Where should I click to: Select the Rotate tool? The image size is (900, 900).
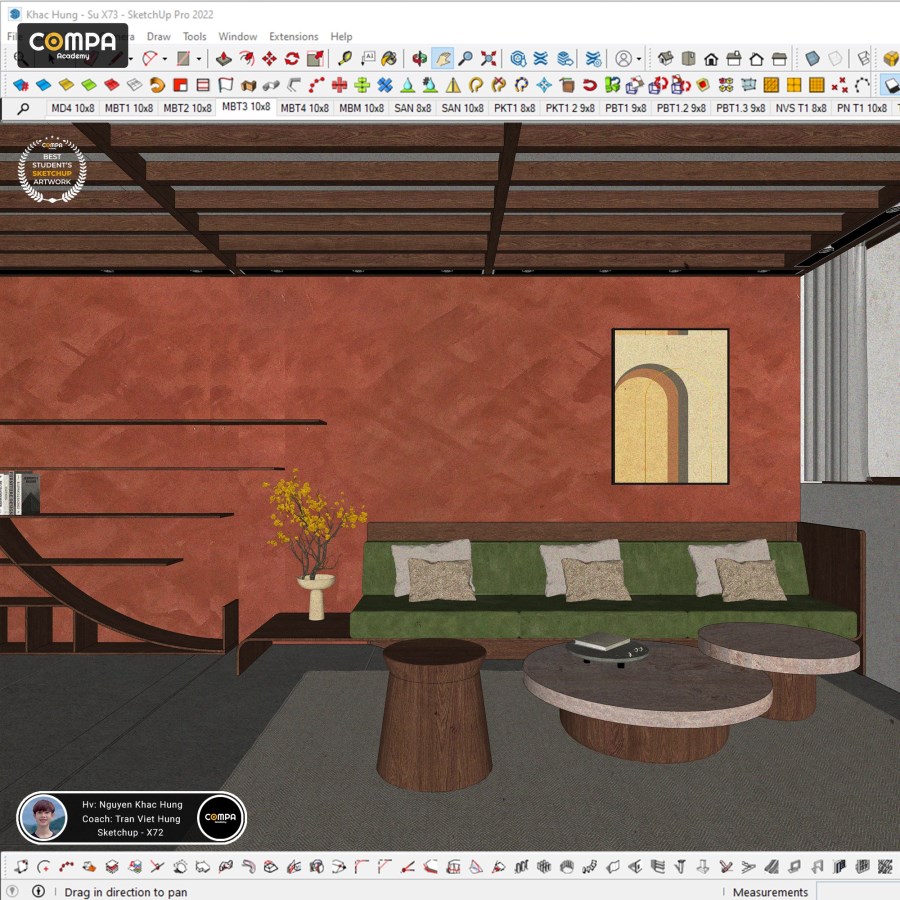click(x=292, y=59)
